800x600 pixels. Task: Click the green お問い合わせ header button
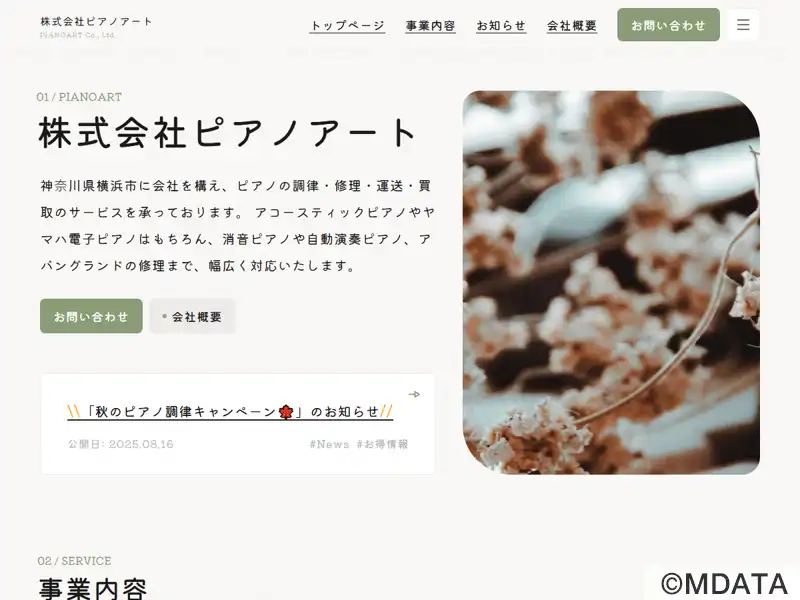[668, 25]
